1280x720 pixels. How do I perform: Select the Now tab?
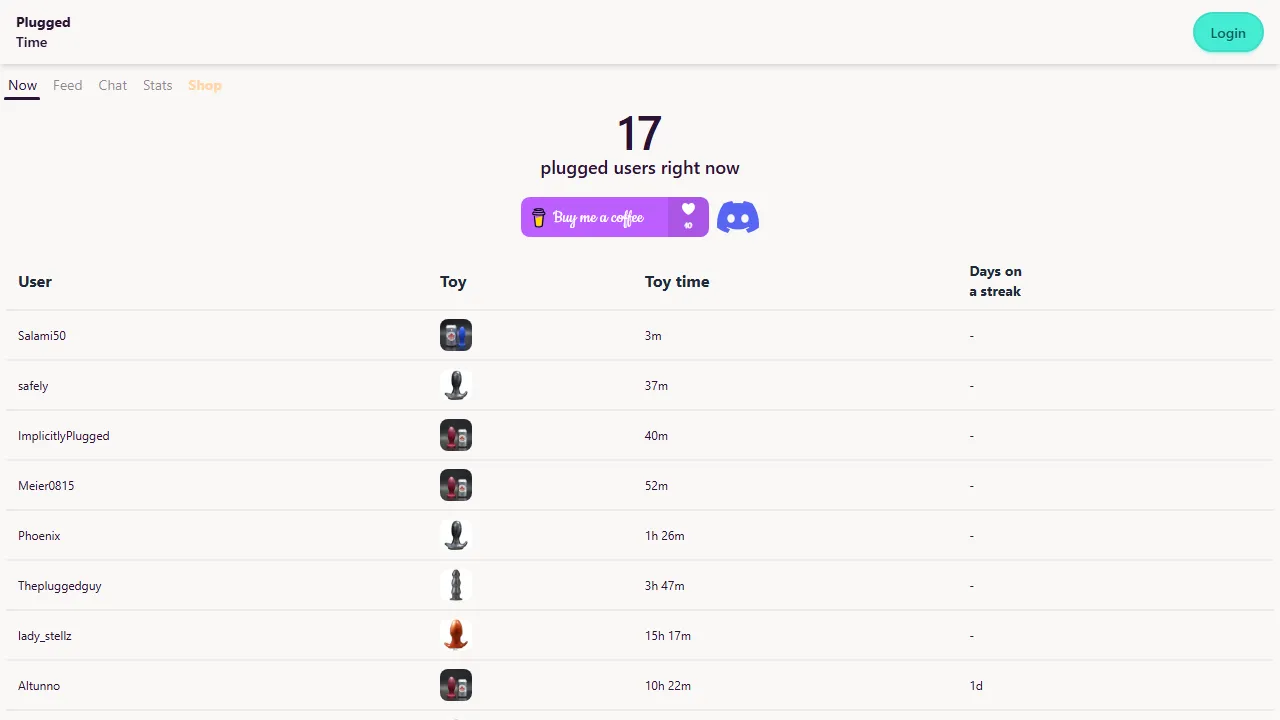pos(22,85)
